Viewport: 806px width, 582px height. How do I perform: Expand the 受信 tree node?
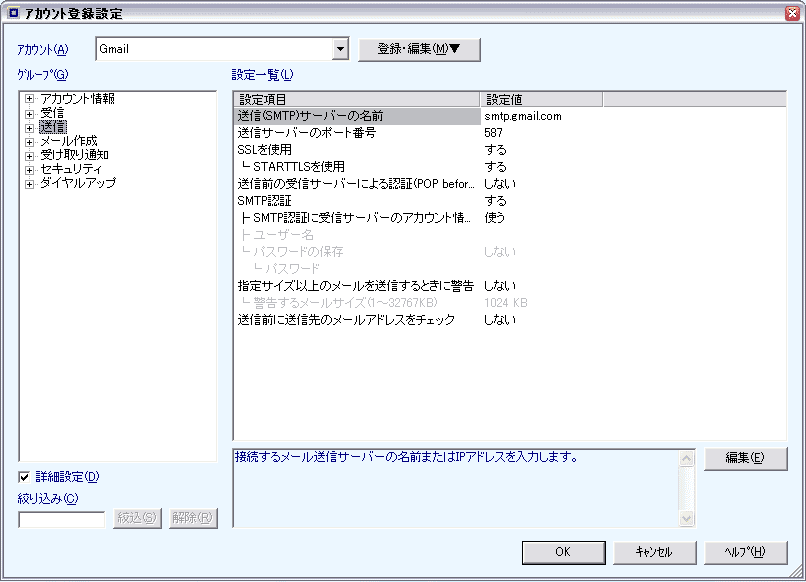tap(29, 113)
